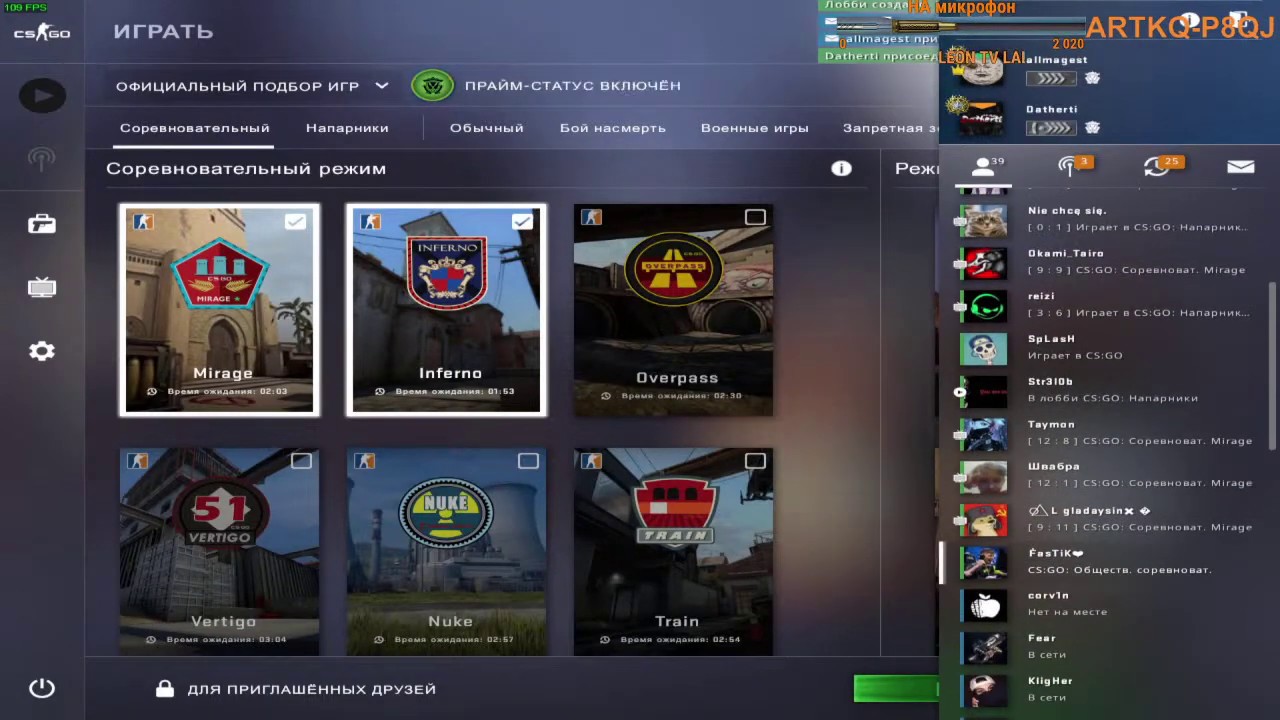Viewport: 1280px width, 720px height.
Task: Expand the Официальный подбор игр dropdown
Action: pos(252,86)
